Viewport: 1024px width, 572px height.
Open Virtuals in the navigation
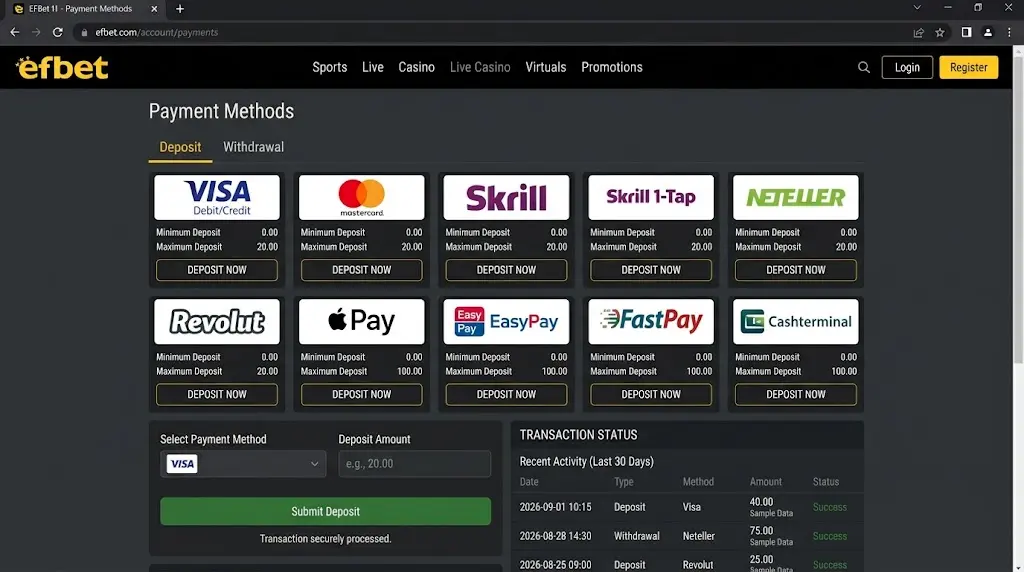(546, 67)
